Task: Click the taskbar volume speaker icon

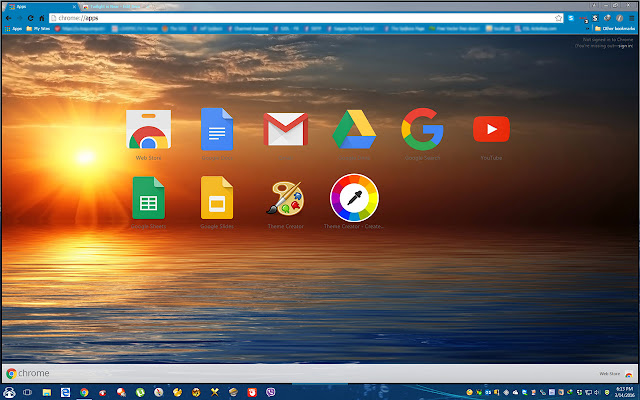Action: (x=597, y=392)
